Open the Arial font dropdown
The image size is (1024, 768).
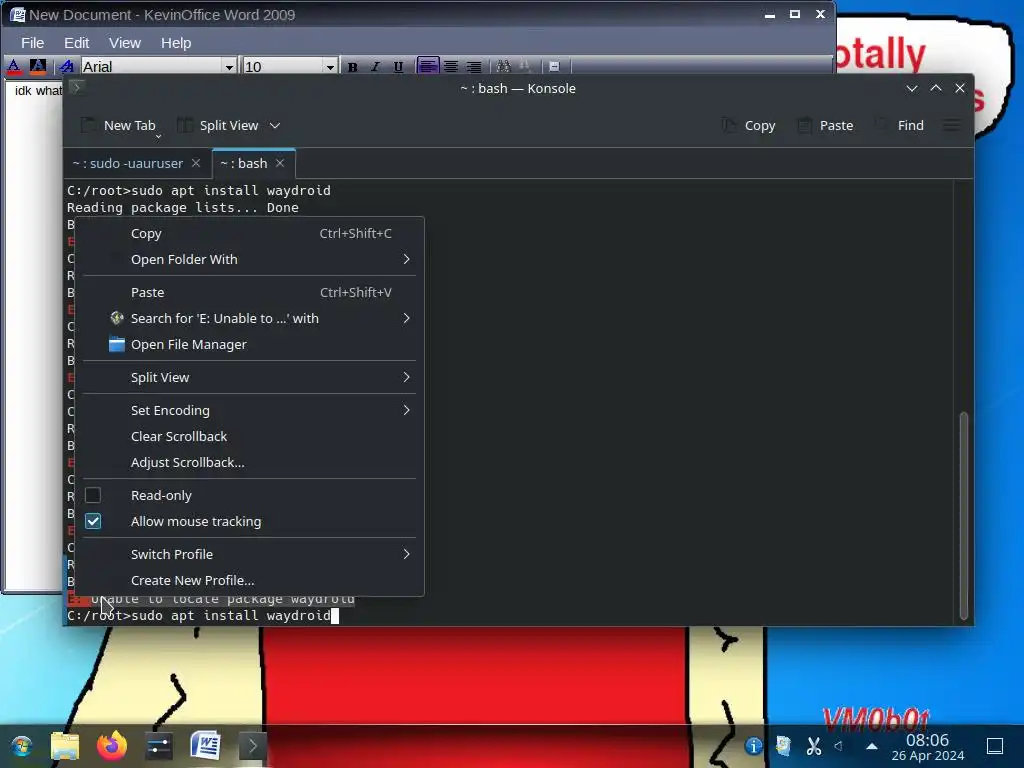(229, 67)
